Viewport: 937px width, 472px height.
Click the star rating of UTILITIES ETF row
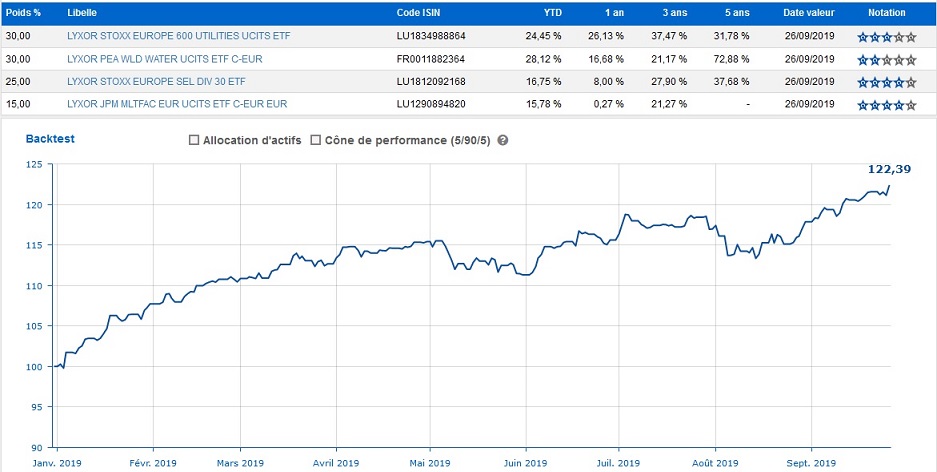(887, 37)
